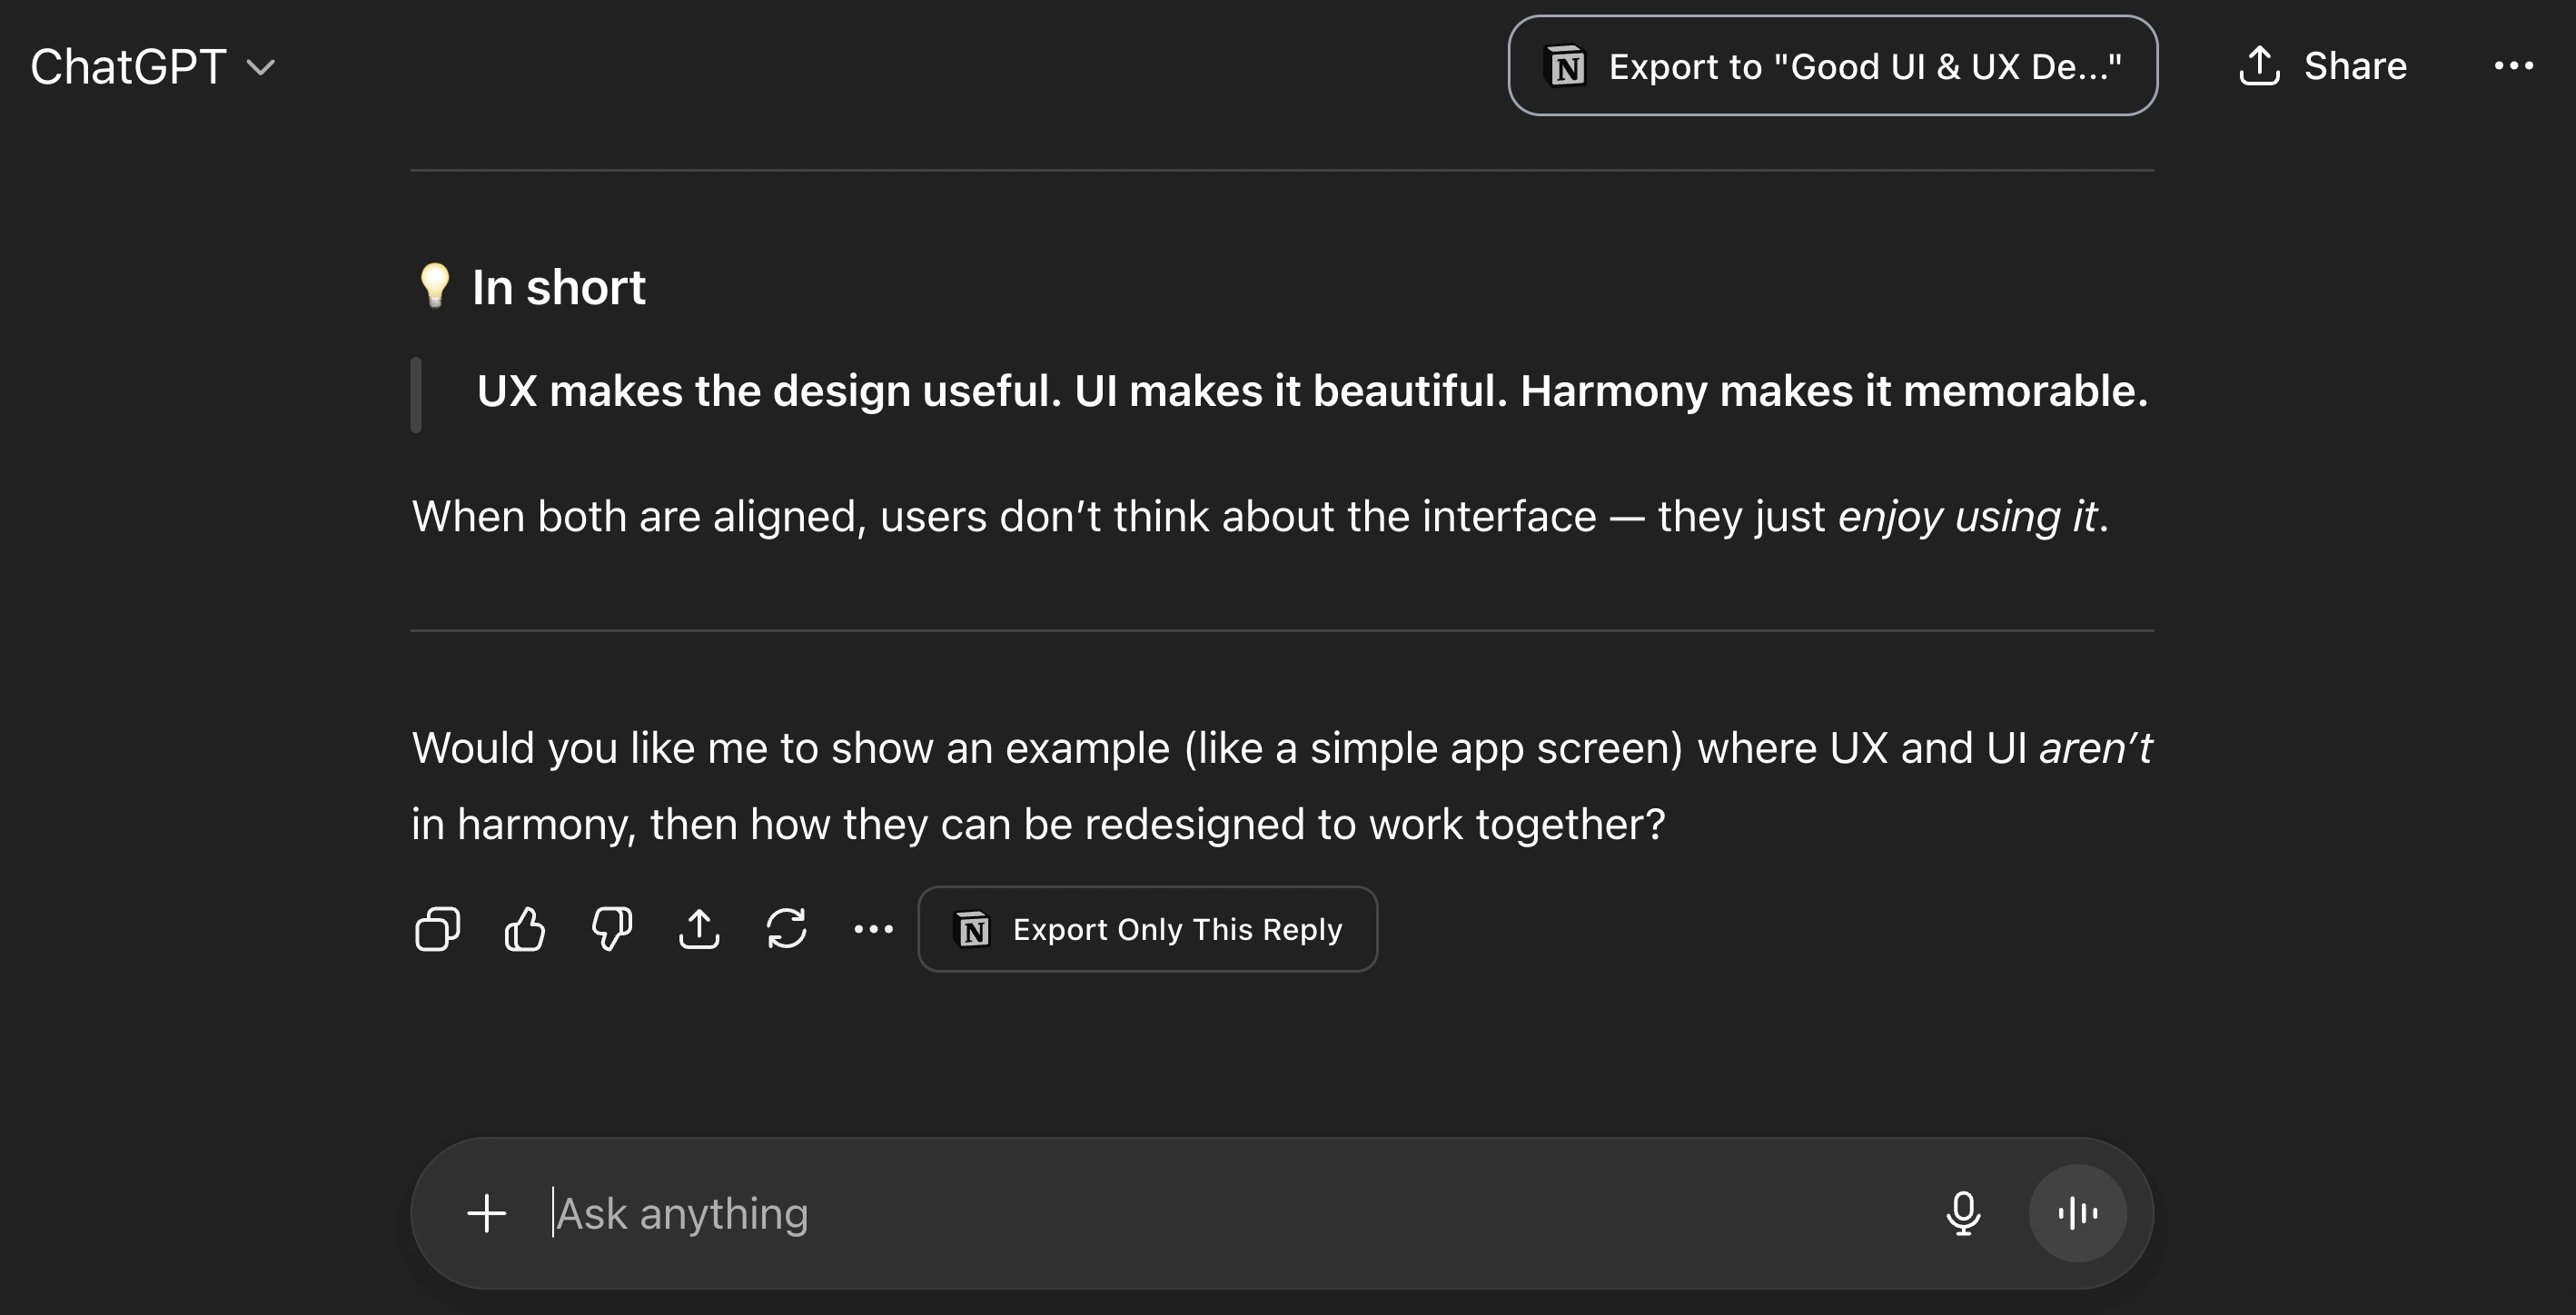Image resolution: width=2576 pixels, height=1315 pixels.
Task: Copy the assistant's reply
Action: 436,929
